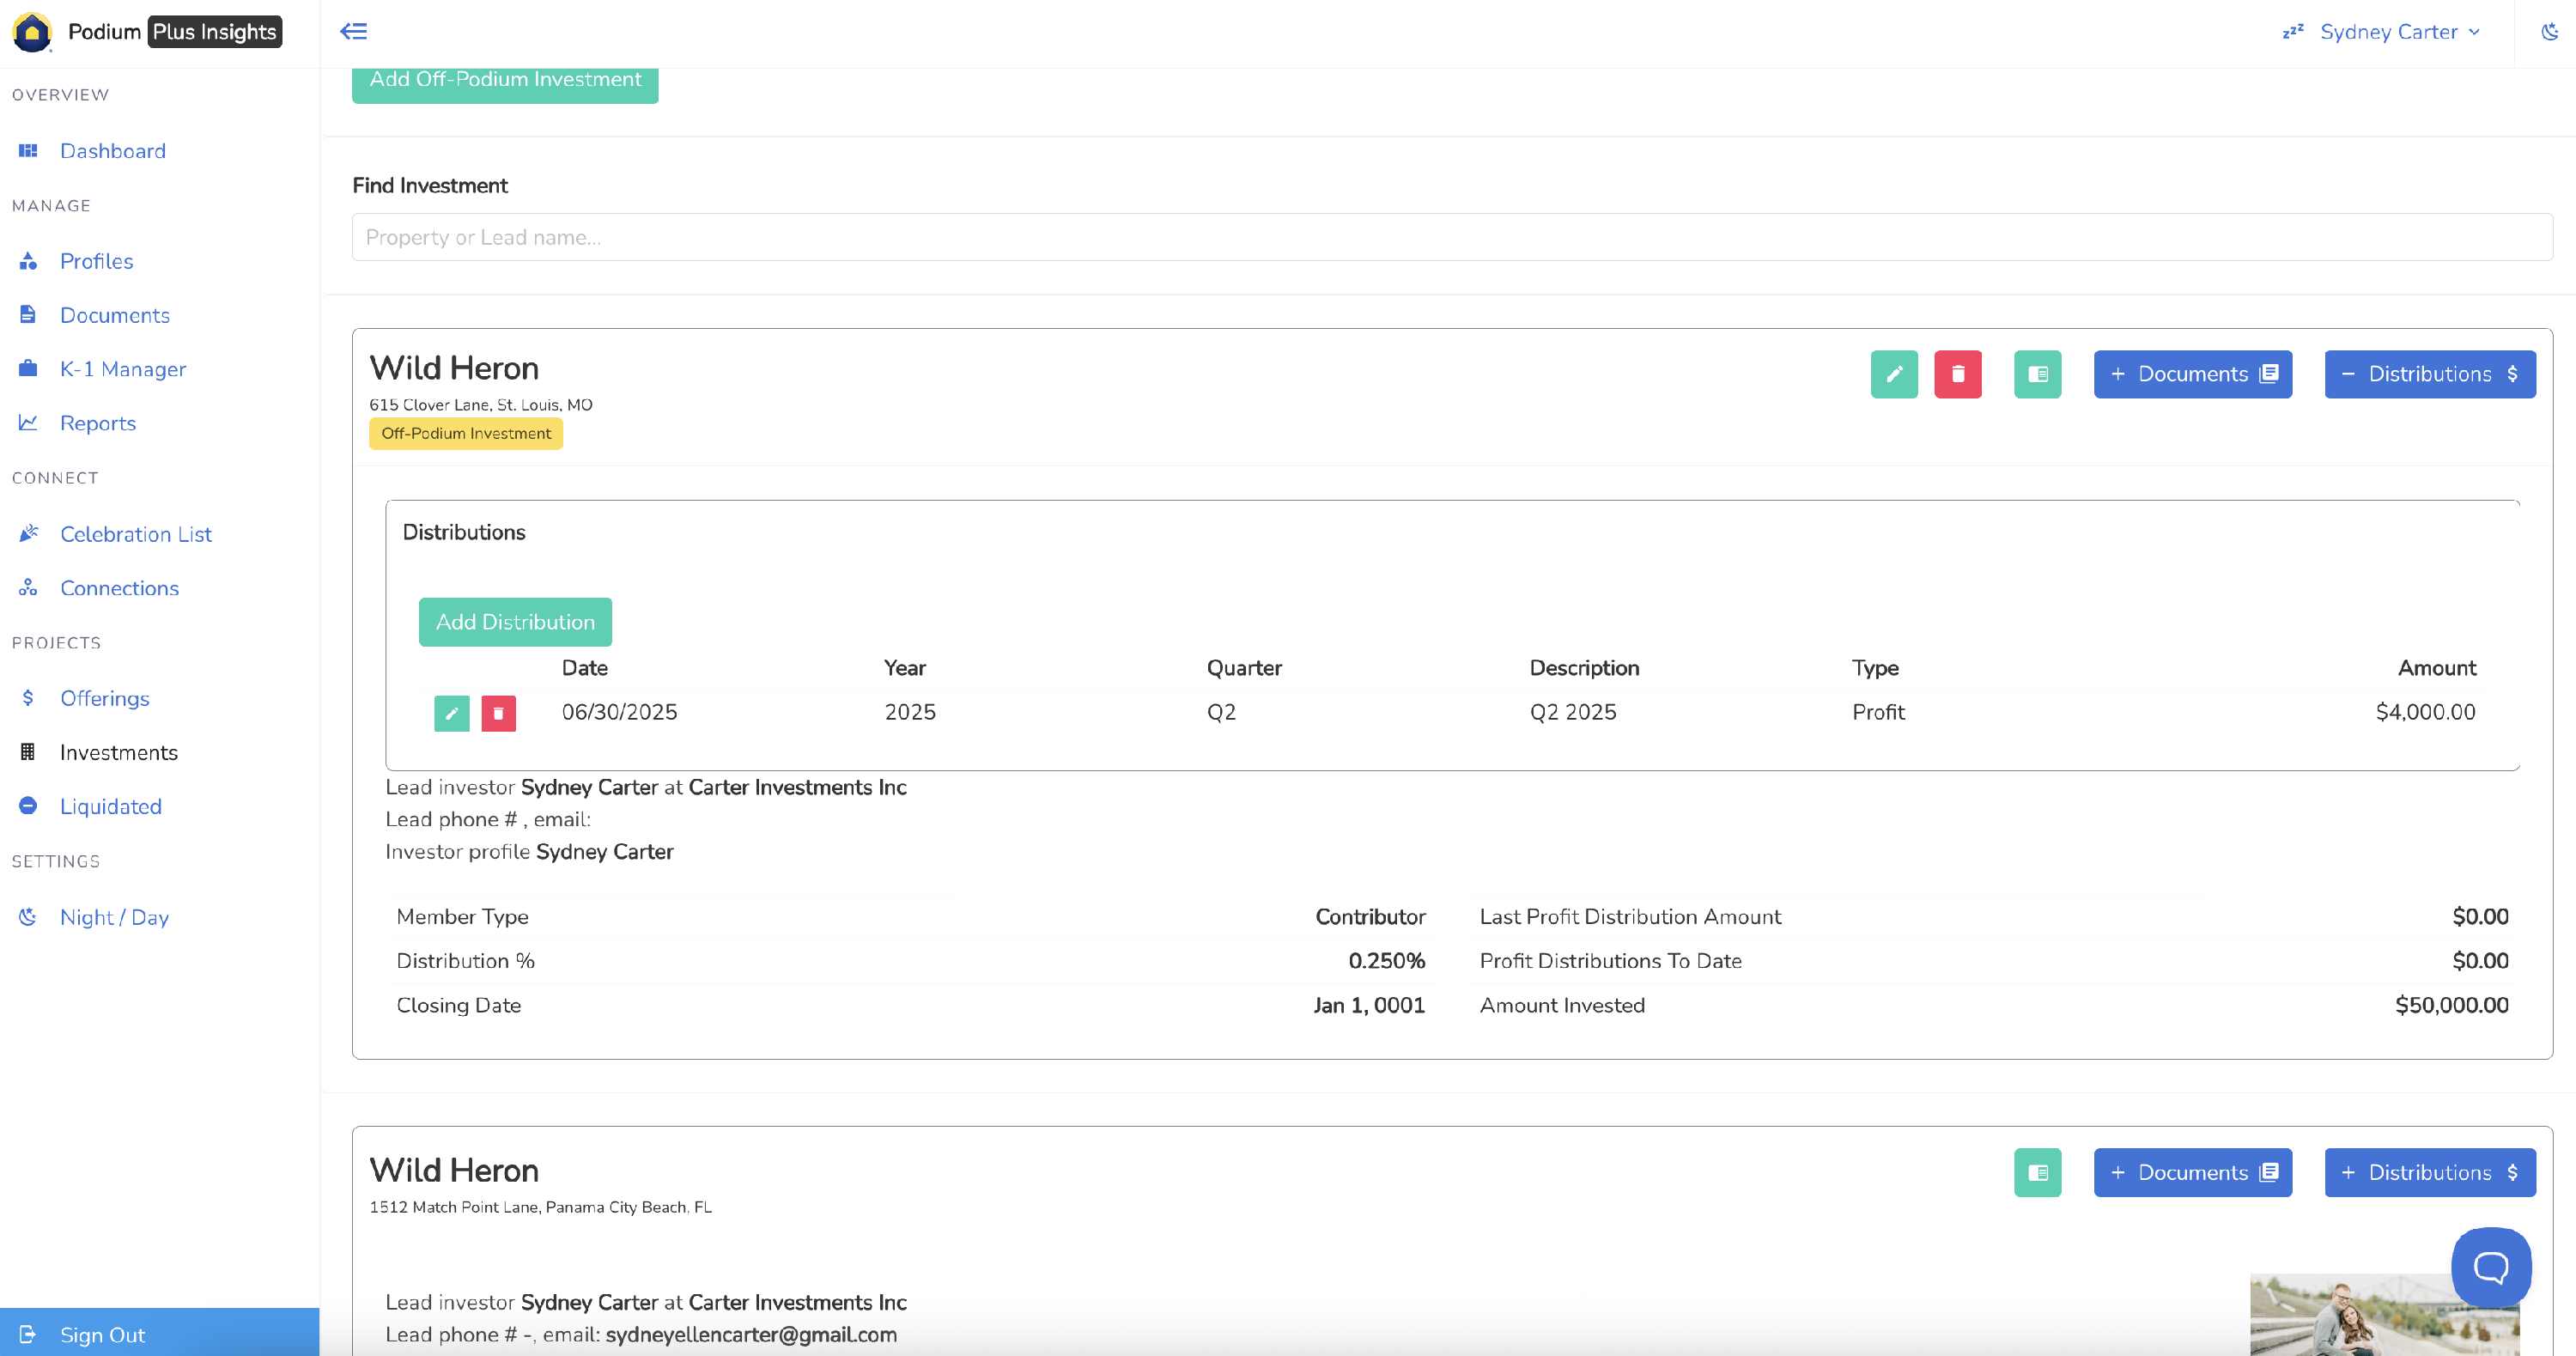Viewport: 2576px width, 1356px height.
Task: Click the green edit pencil for Wild Heron investment
Action: pos(1894,374)
